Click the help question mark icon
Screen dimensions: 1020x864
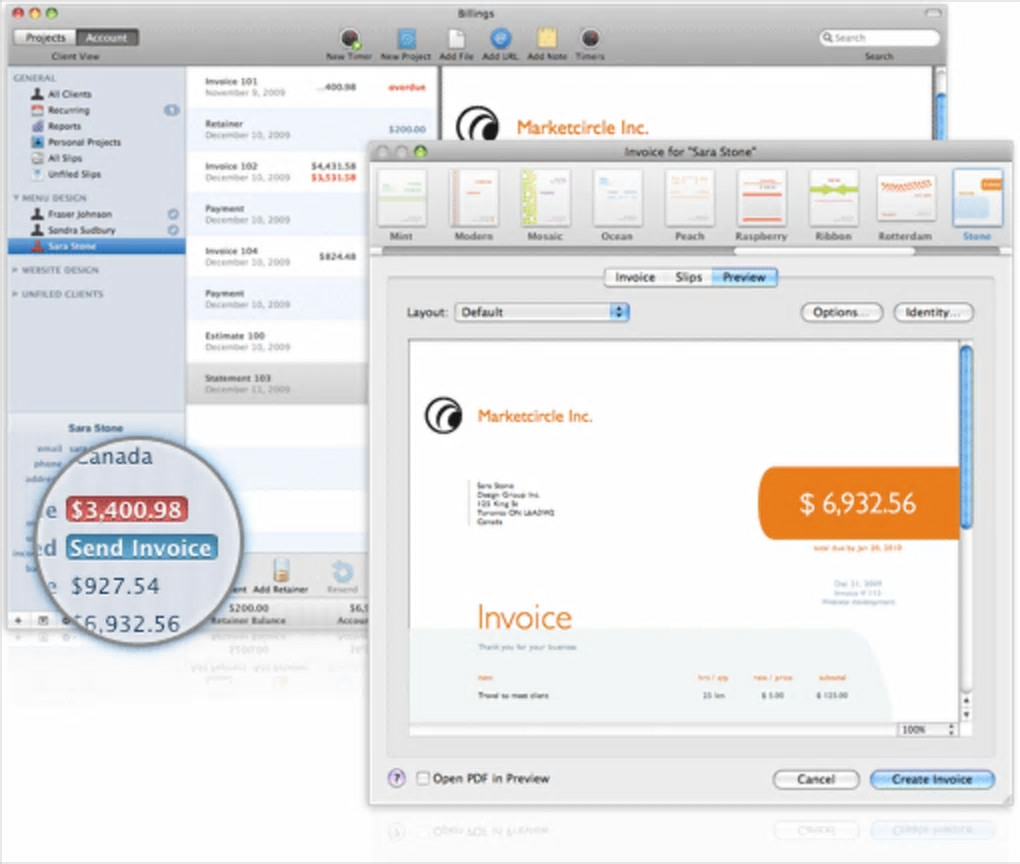tap(396, 778)
